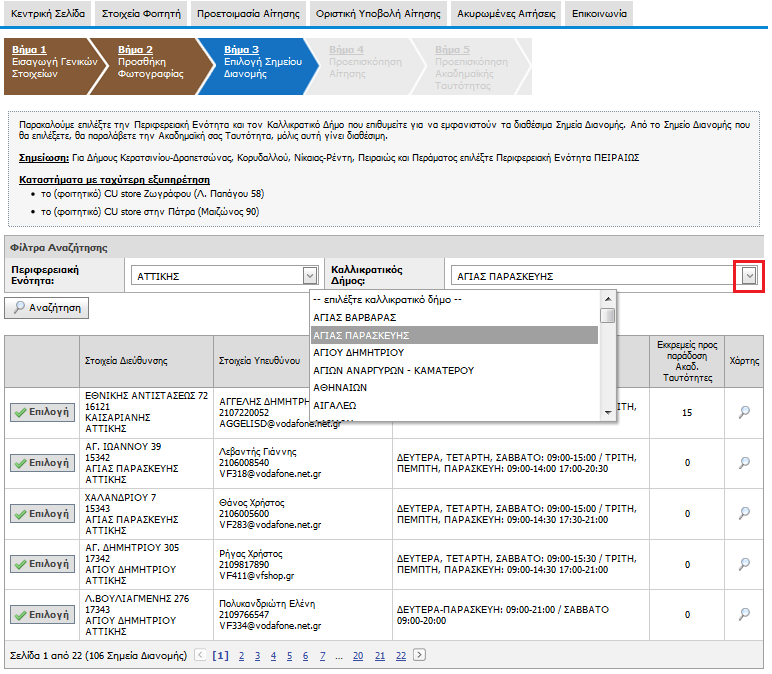Click Επιλογή for ΑΓ. ΔΗΜΗΤΡΙΟΥ 305
The image size is (772, 674).
(x=42, y=564)
